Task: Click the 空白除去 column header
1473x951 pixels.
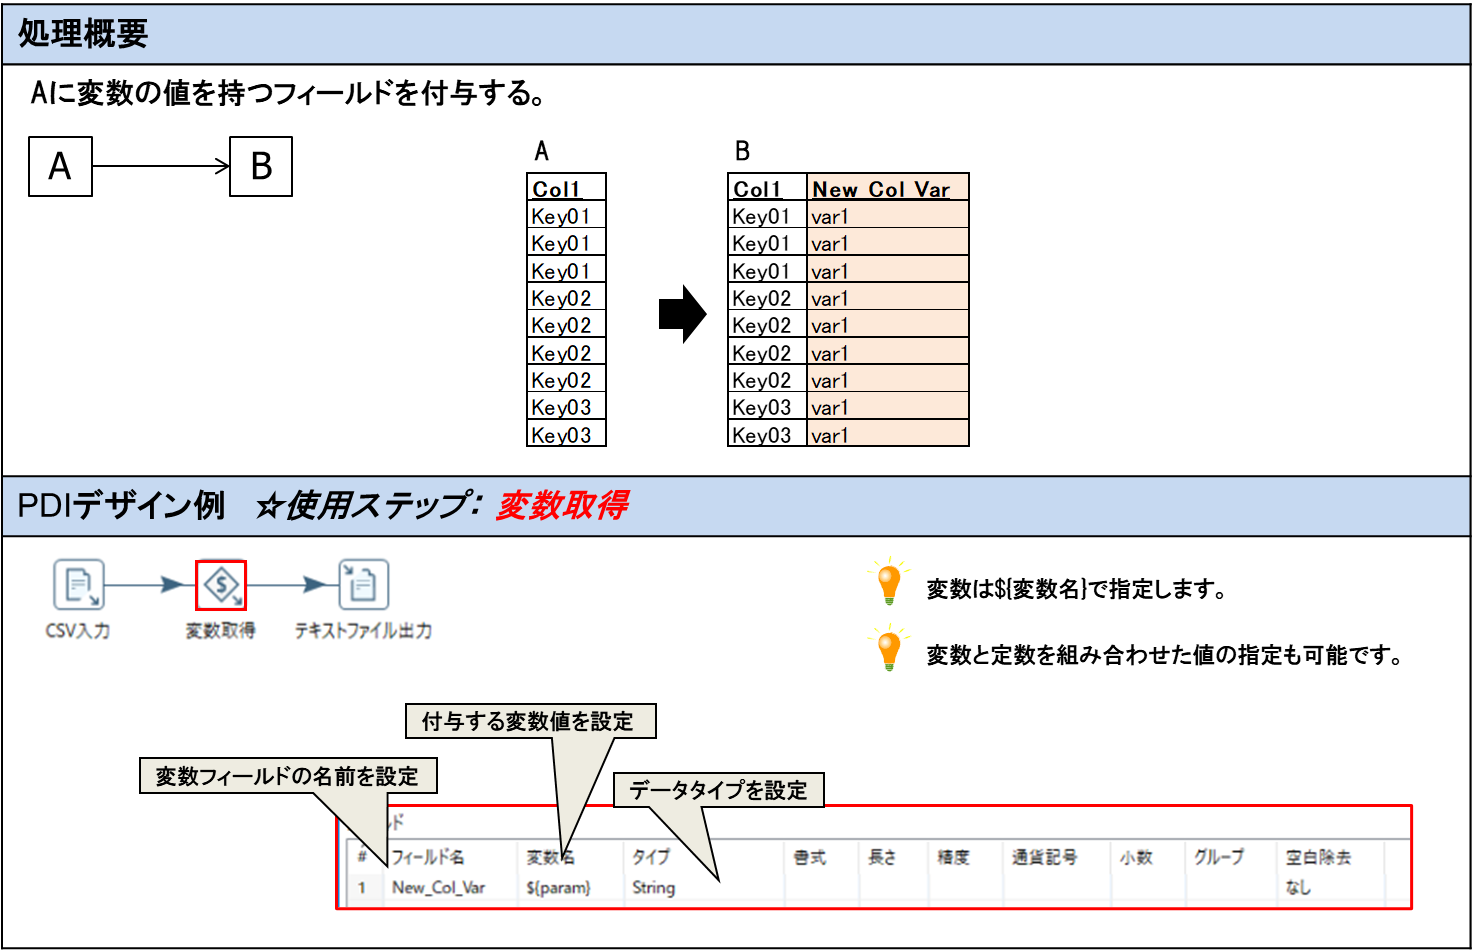Action: (1318, 857)
